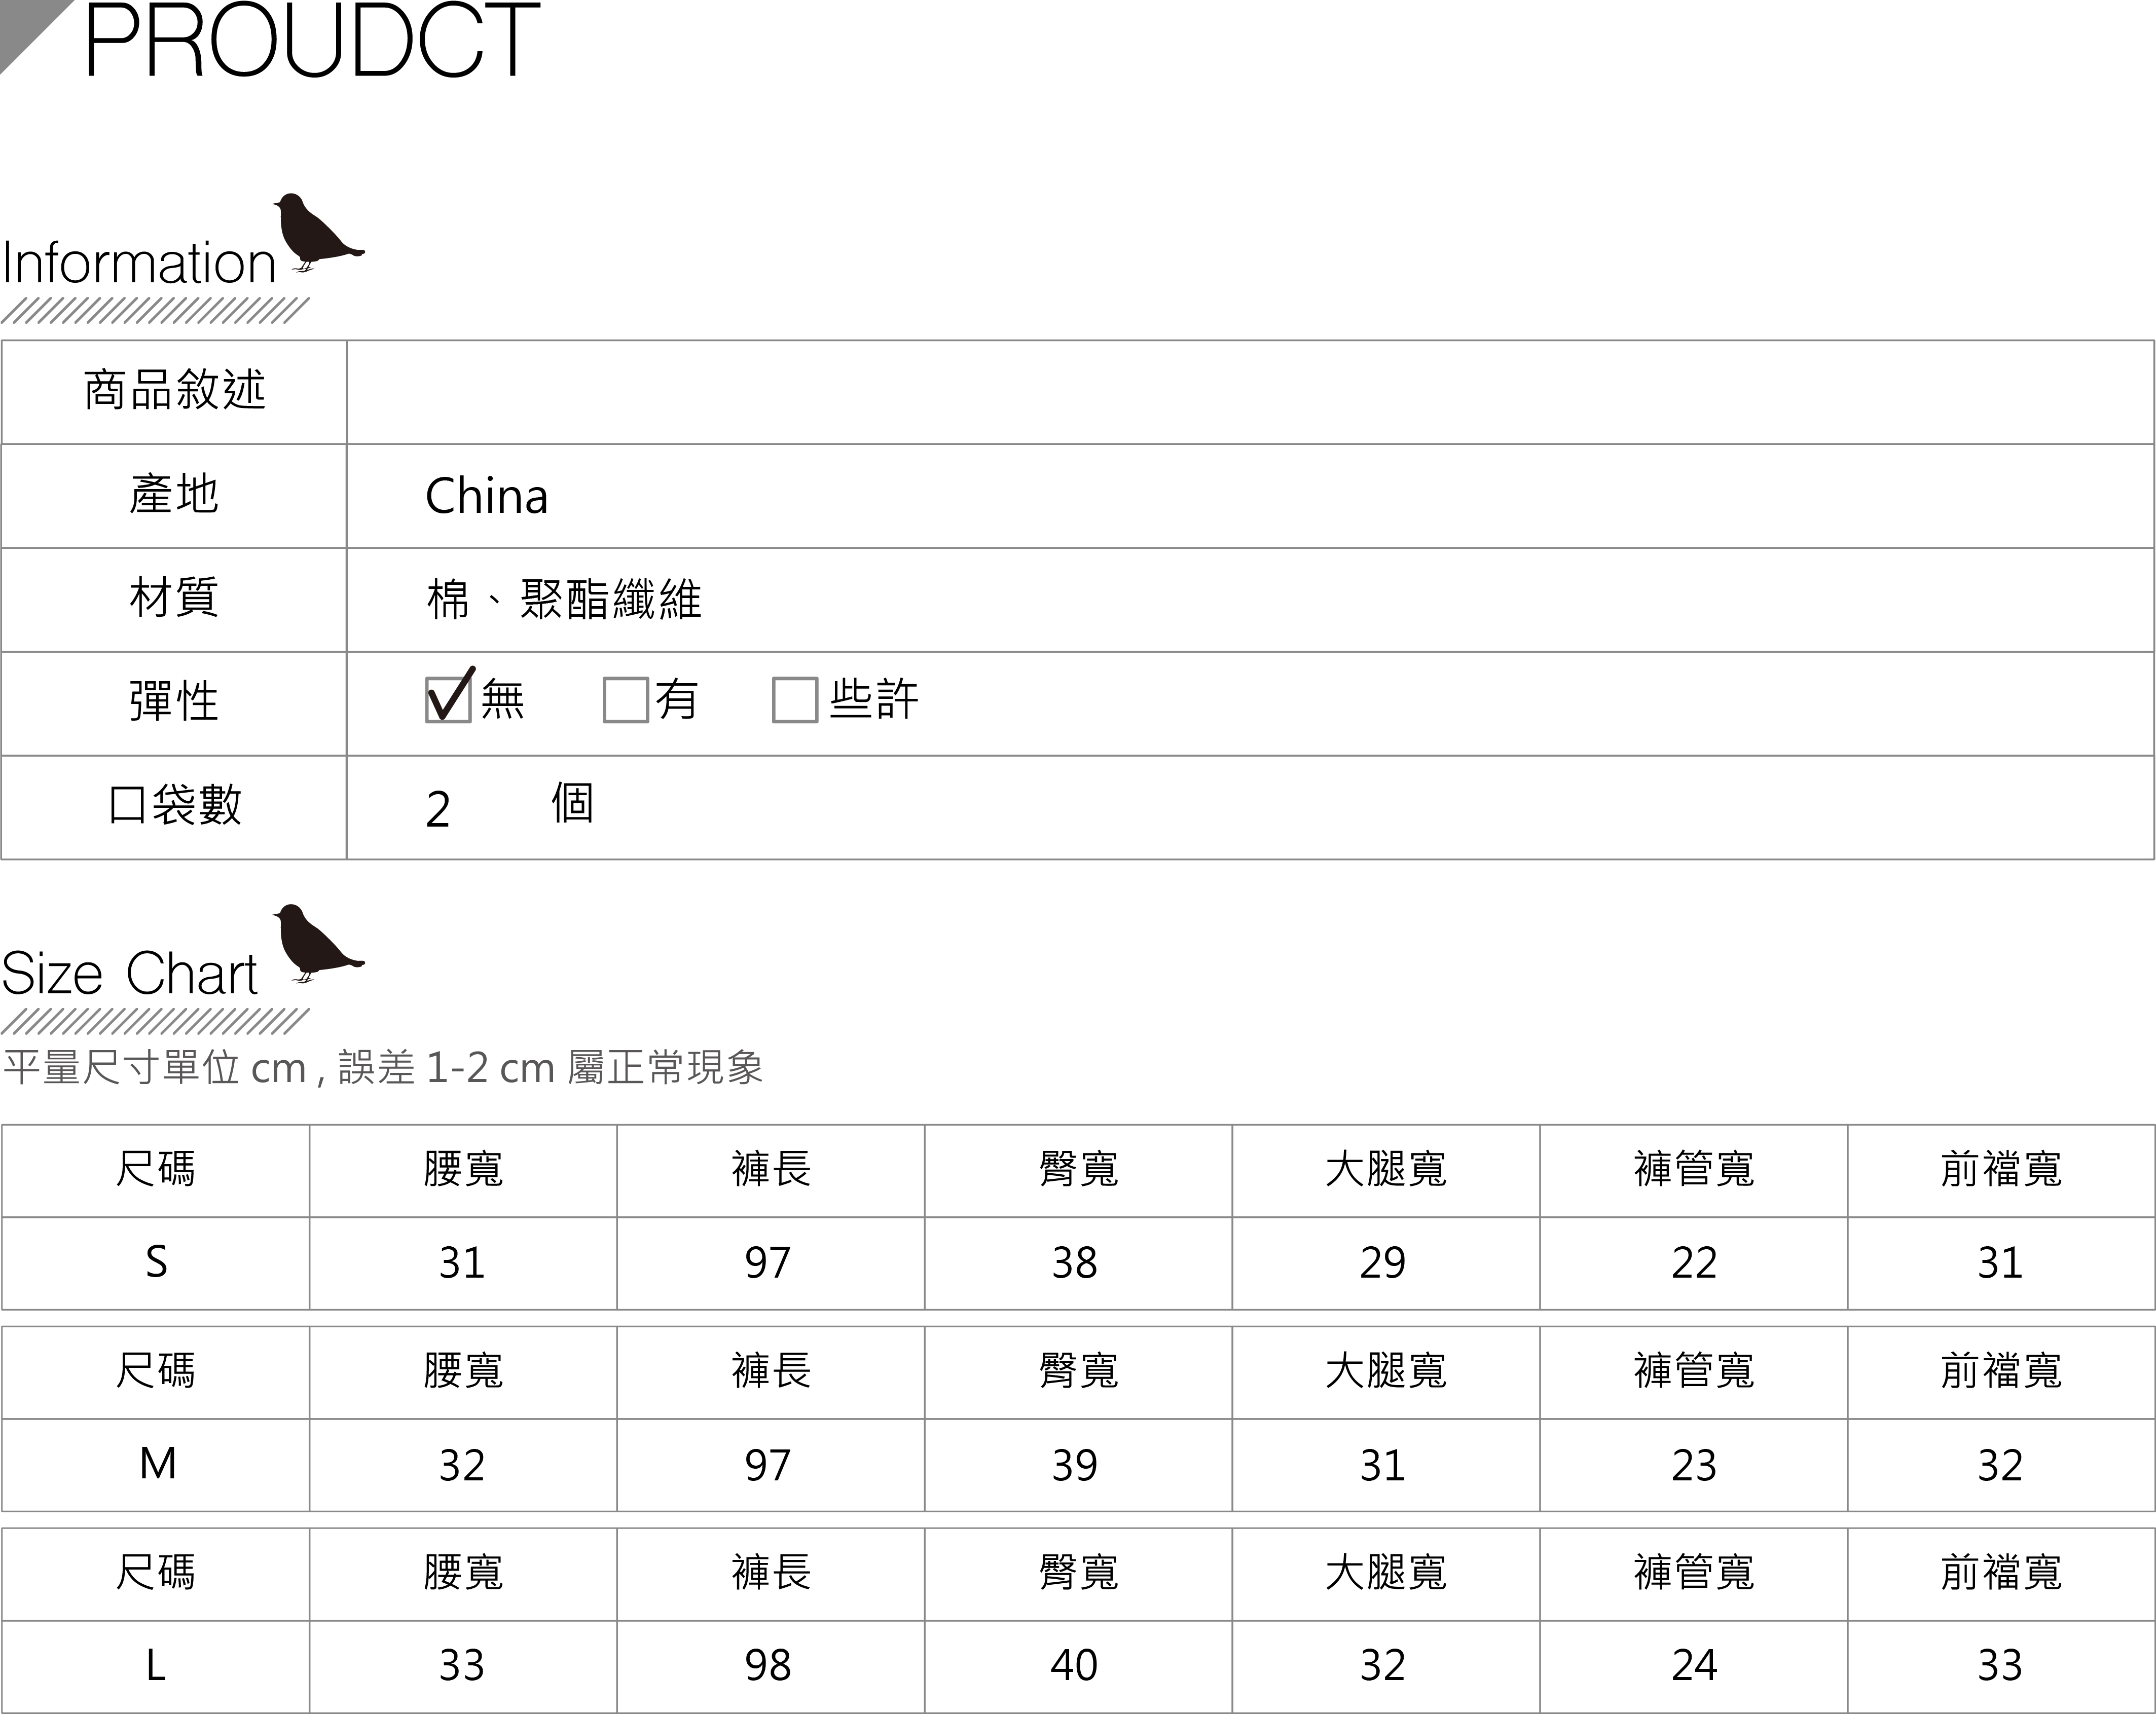Click the 棉、聚酯纖維 material text
This screenshot has width=2156, height=1714.
tap(564, 600)
